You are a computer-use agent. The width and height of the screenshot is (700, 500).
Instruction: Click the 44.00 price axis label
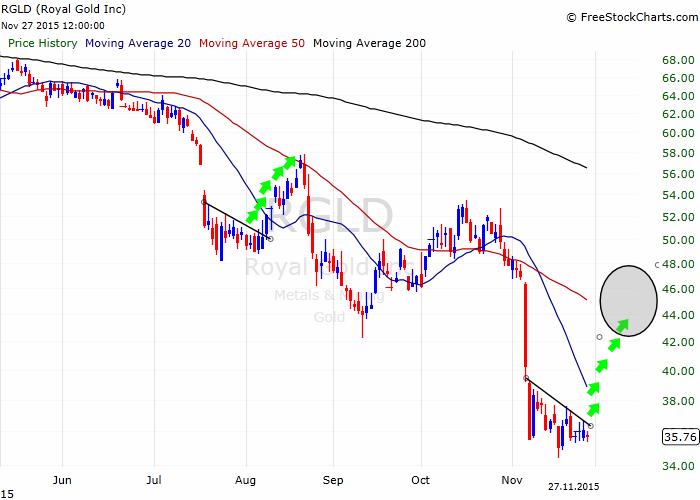[x=679, y=315]
